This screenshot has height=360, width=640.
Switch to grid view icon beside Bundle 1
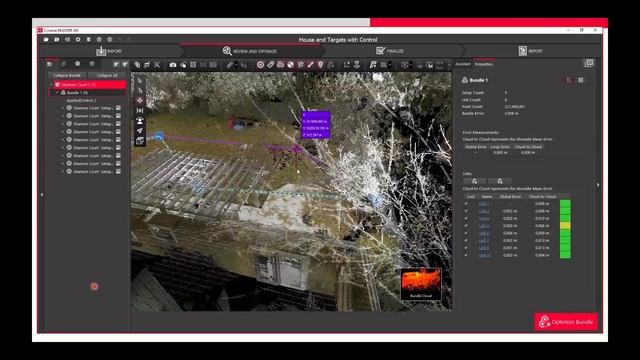point(580,80)
